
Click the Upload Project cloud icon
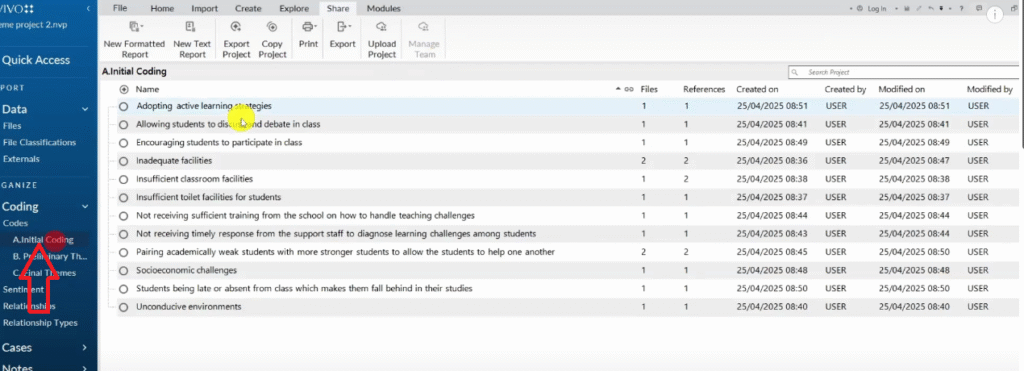(382, 27)
